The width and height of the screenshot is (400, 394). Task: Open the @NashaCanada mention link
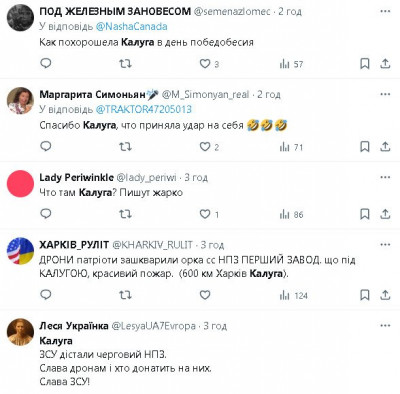[131, 26]
